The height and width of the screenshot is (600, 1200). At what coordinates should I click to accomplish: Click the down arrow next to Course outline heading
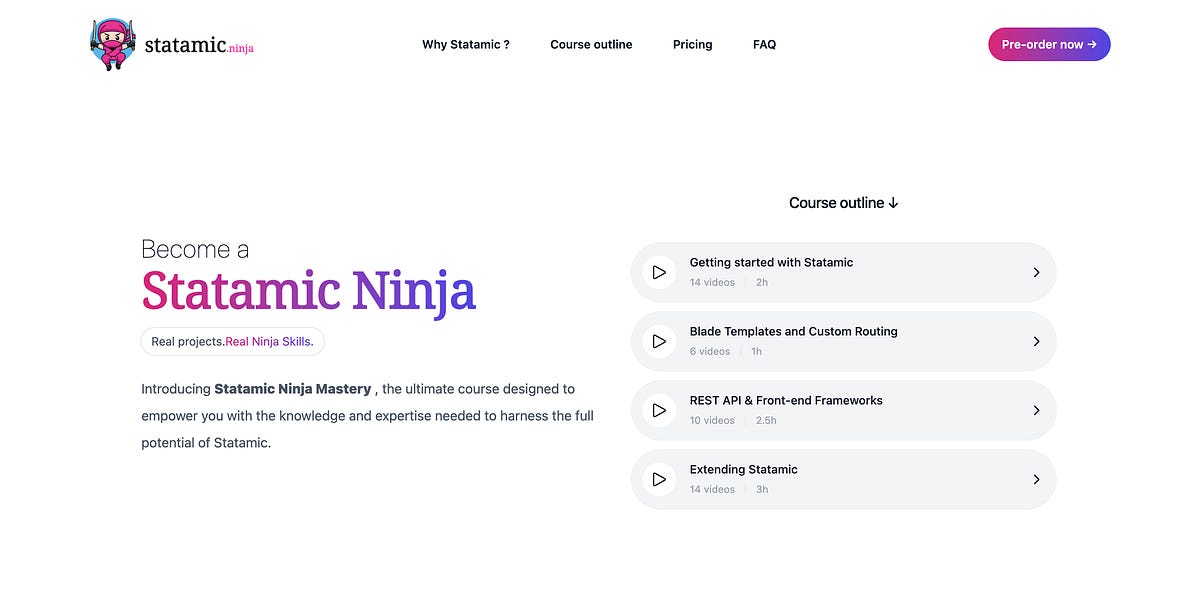[893, 202]
